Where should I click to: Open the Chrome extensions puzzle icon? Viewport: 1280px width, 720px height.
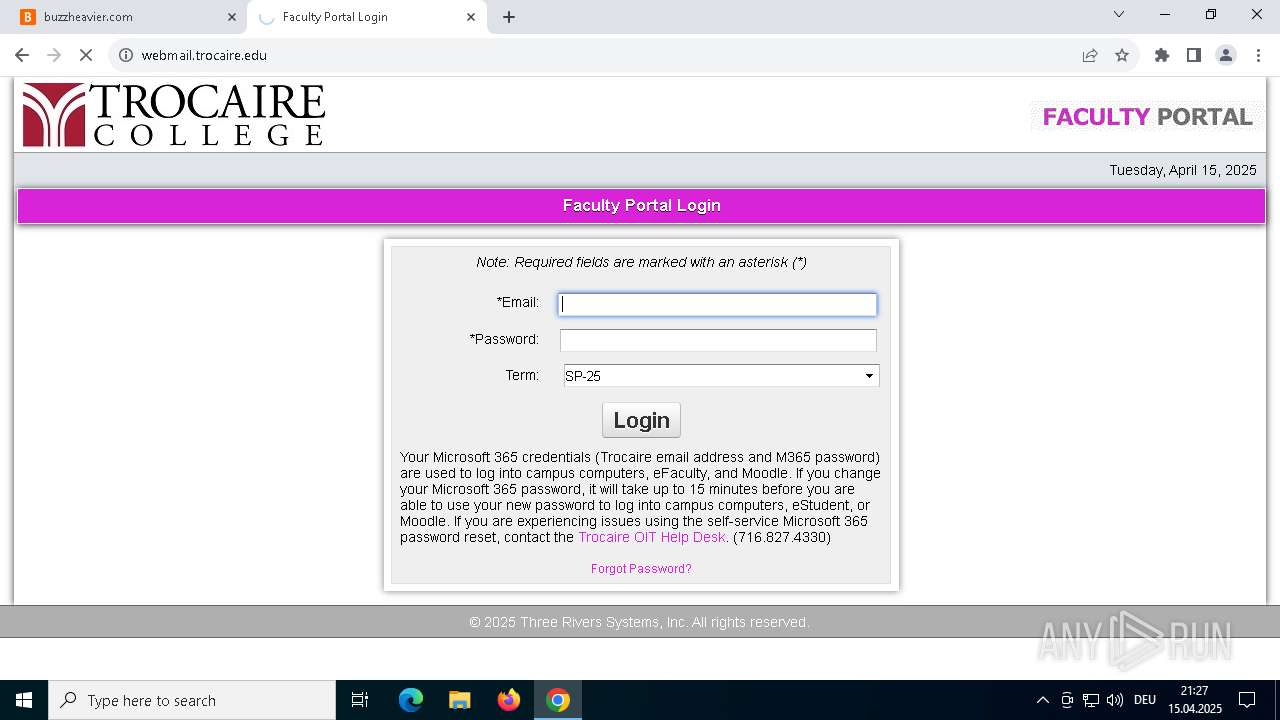pos(1162,55)
